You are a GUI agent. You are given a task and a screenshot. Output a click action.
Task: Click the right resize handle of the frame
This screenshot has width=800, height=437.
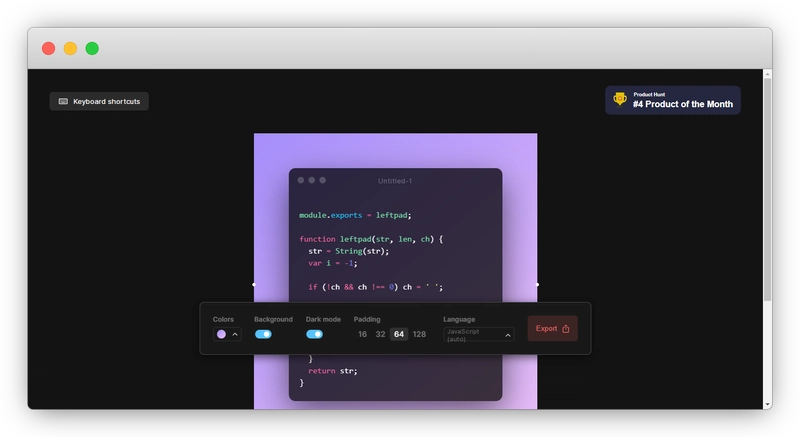point(537,285)
